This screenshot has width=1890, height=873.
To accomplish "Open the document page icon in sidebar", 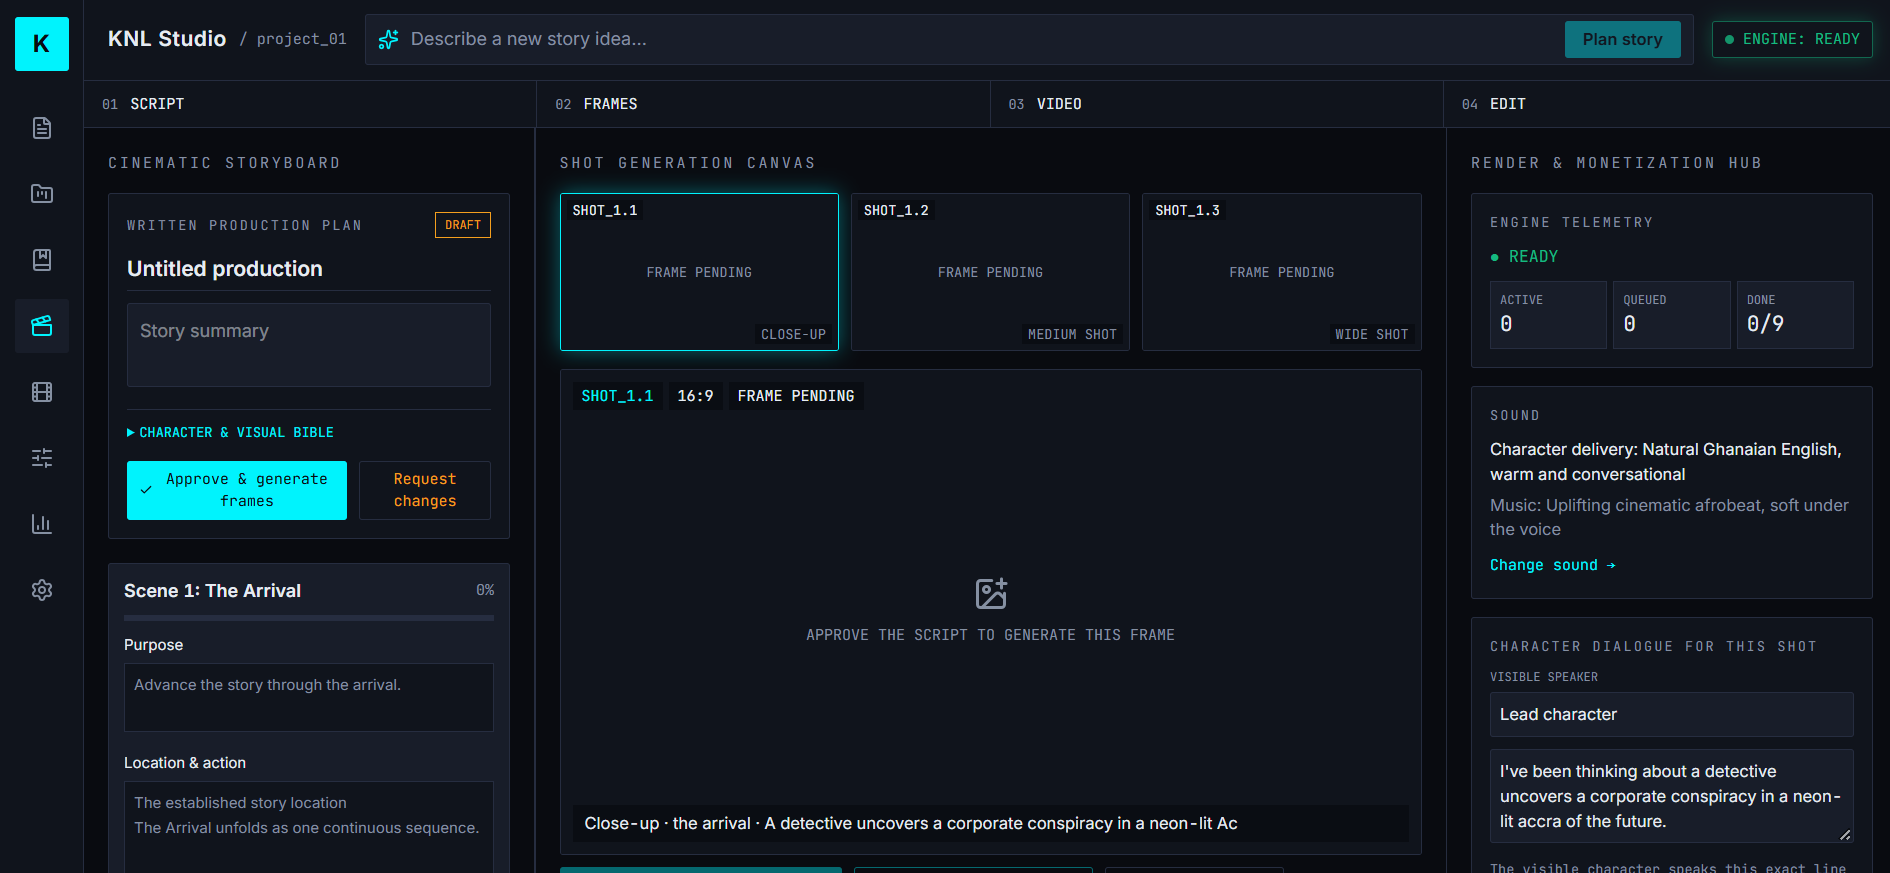I will click(x=42, y=128).
